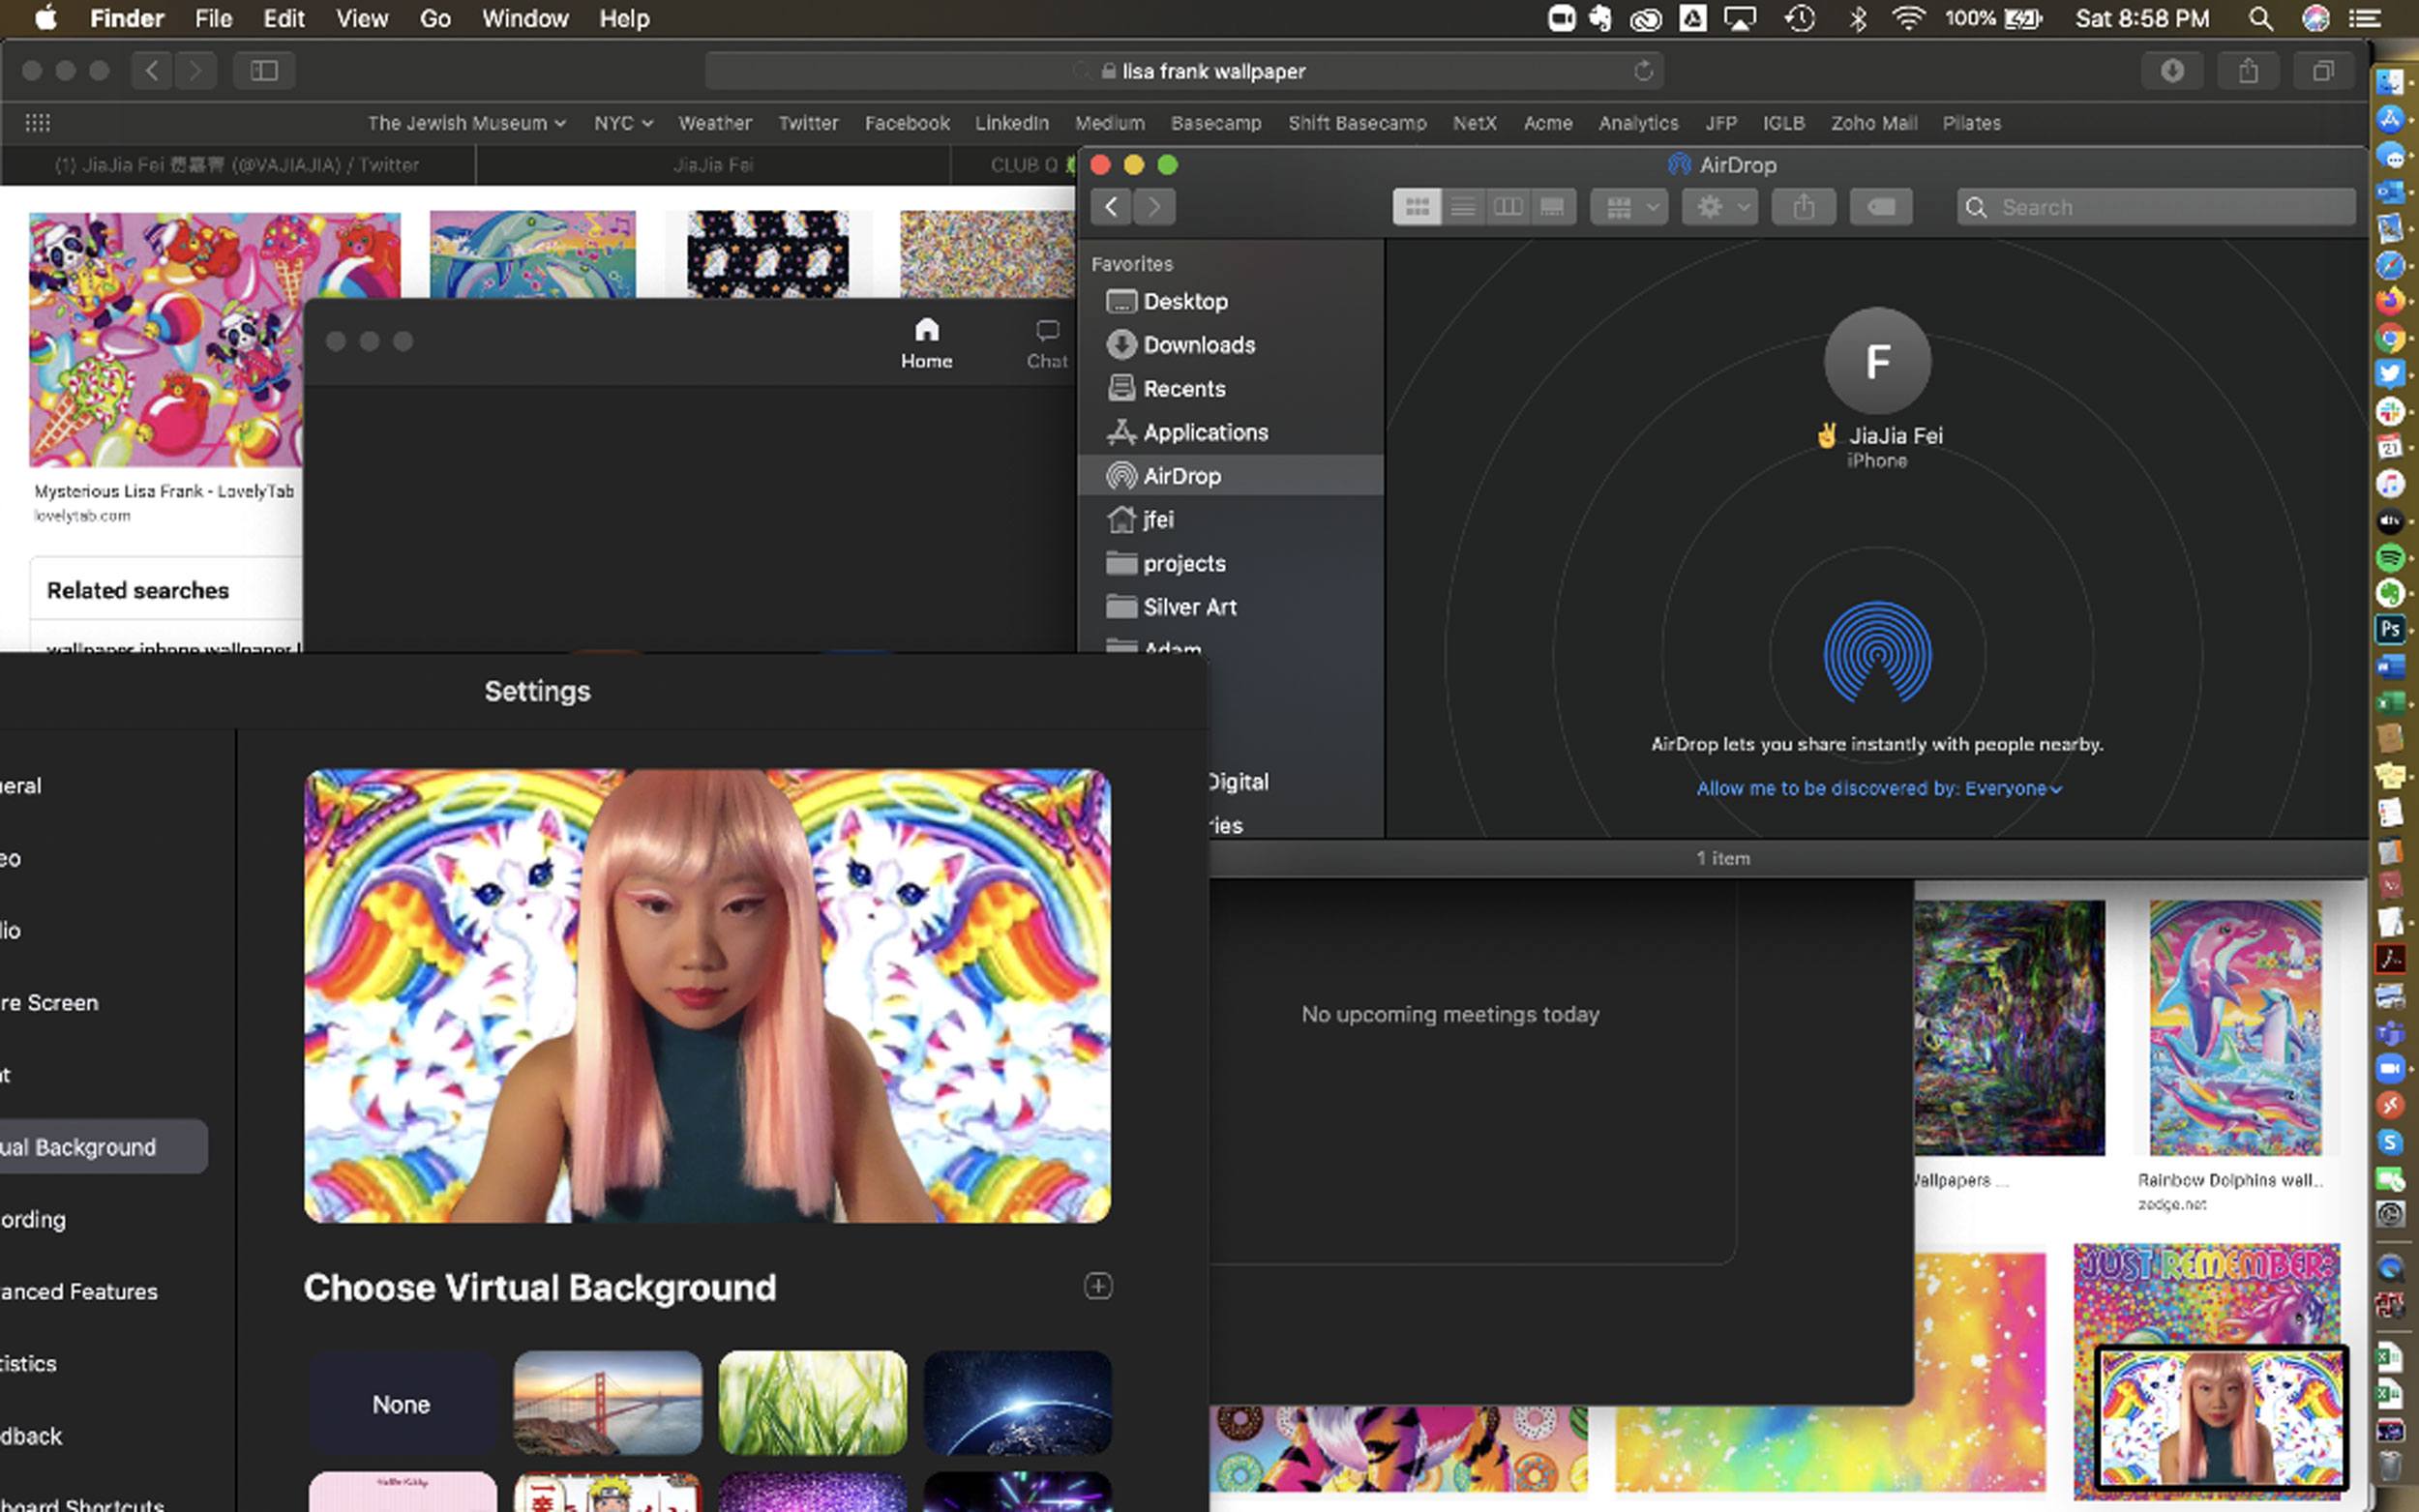Toggle Safari sidebar button
This screenshot has height=1512, width=2419.
[x=264, y=71]
